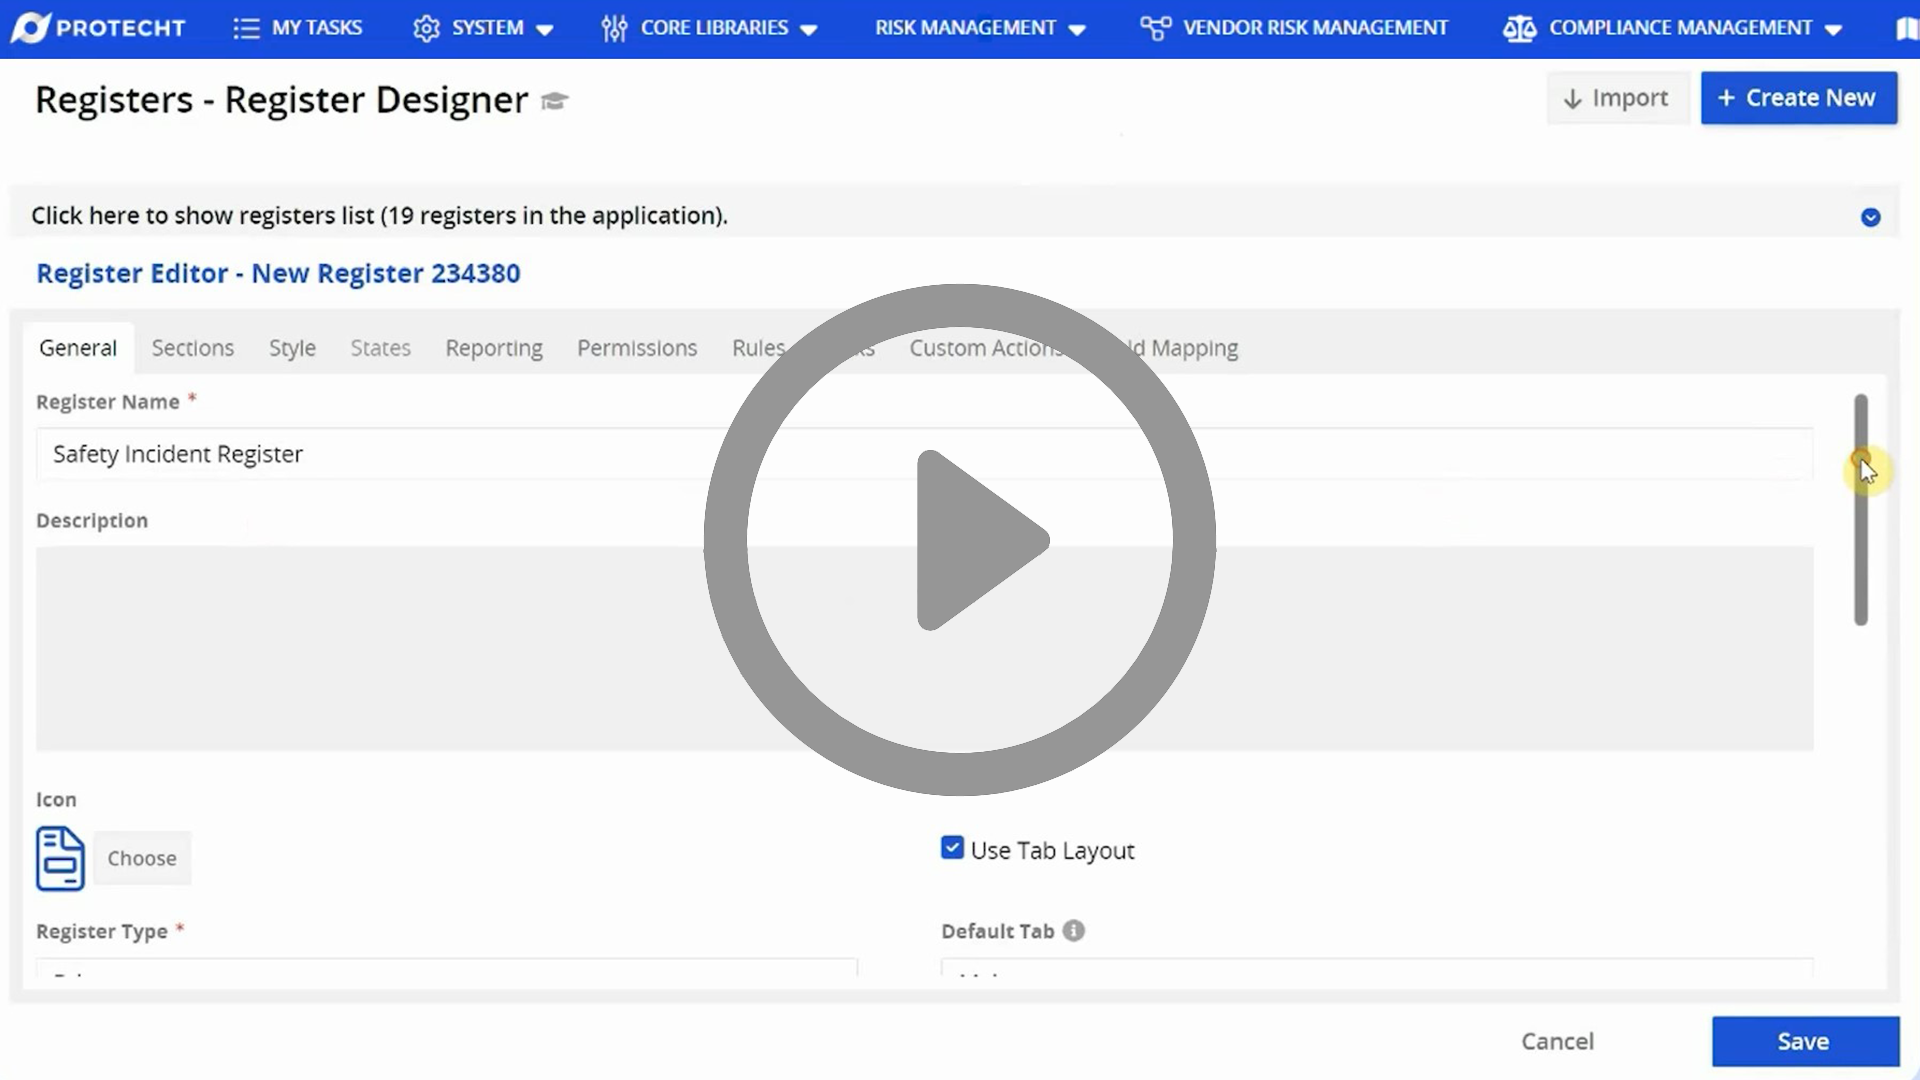This screenshot has height=1080, width=1920.
Task: Open the Vendor Risk Management icon
Action: coord(1154,27)
